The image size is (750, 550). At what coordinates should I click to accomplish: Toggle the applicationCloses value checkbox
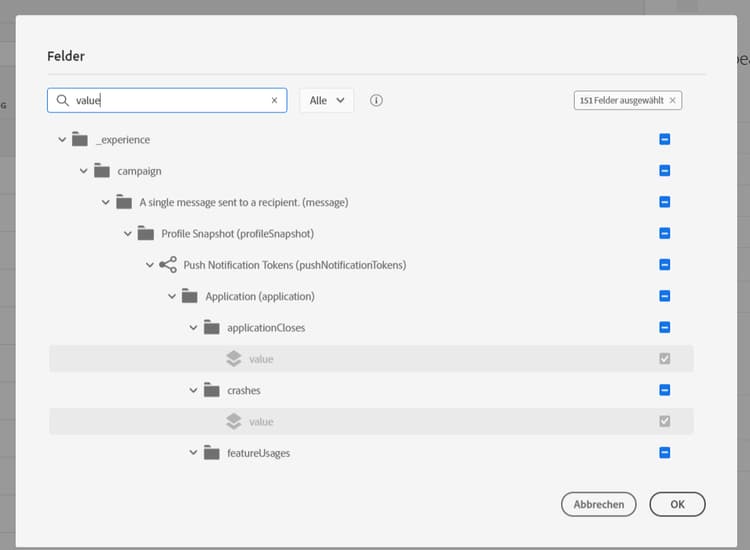(x=665, y=359)
